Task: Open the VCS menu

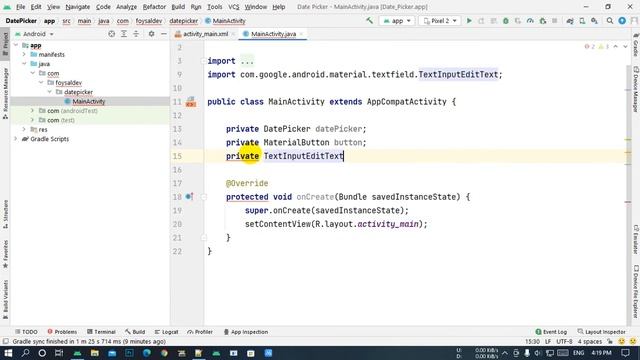Action: coord(234,7)
